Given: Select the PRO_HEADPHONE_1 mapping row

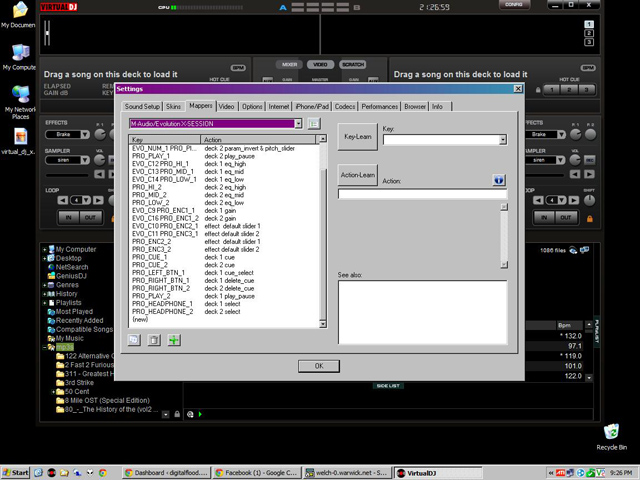Looking at the screenshot, I should [224, 304].
